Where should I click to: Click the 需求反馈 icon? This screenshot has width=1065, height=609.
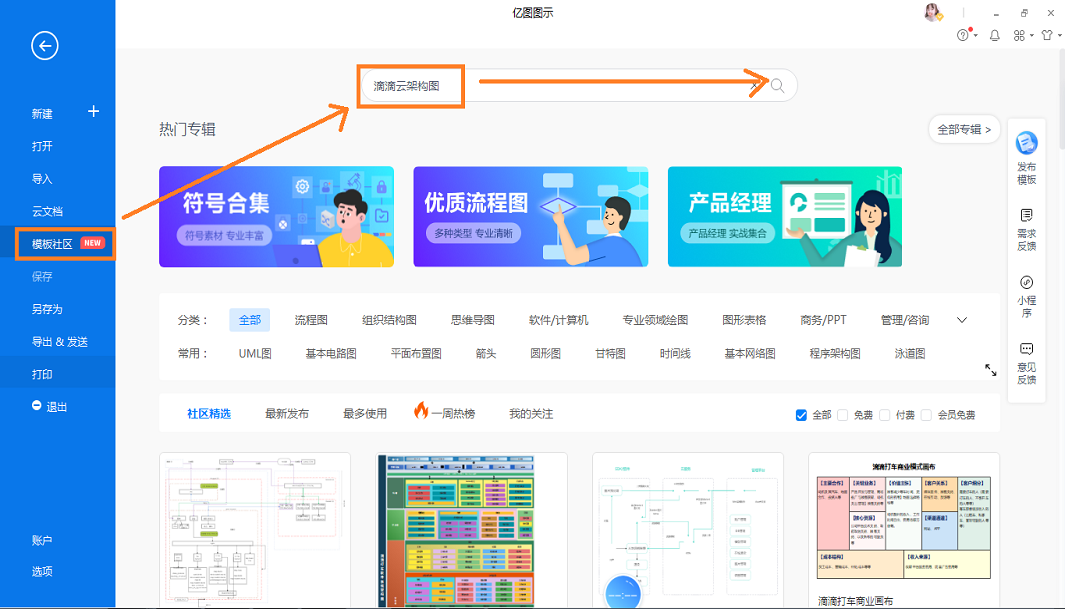1026,215
